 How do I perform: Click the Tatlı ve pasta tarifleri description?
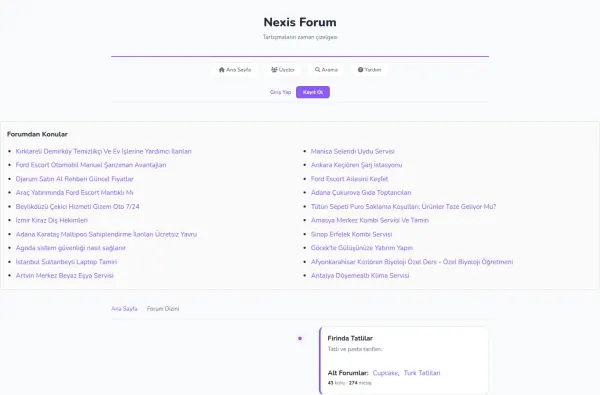(x=355, y=349)
